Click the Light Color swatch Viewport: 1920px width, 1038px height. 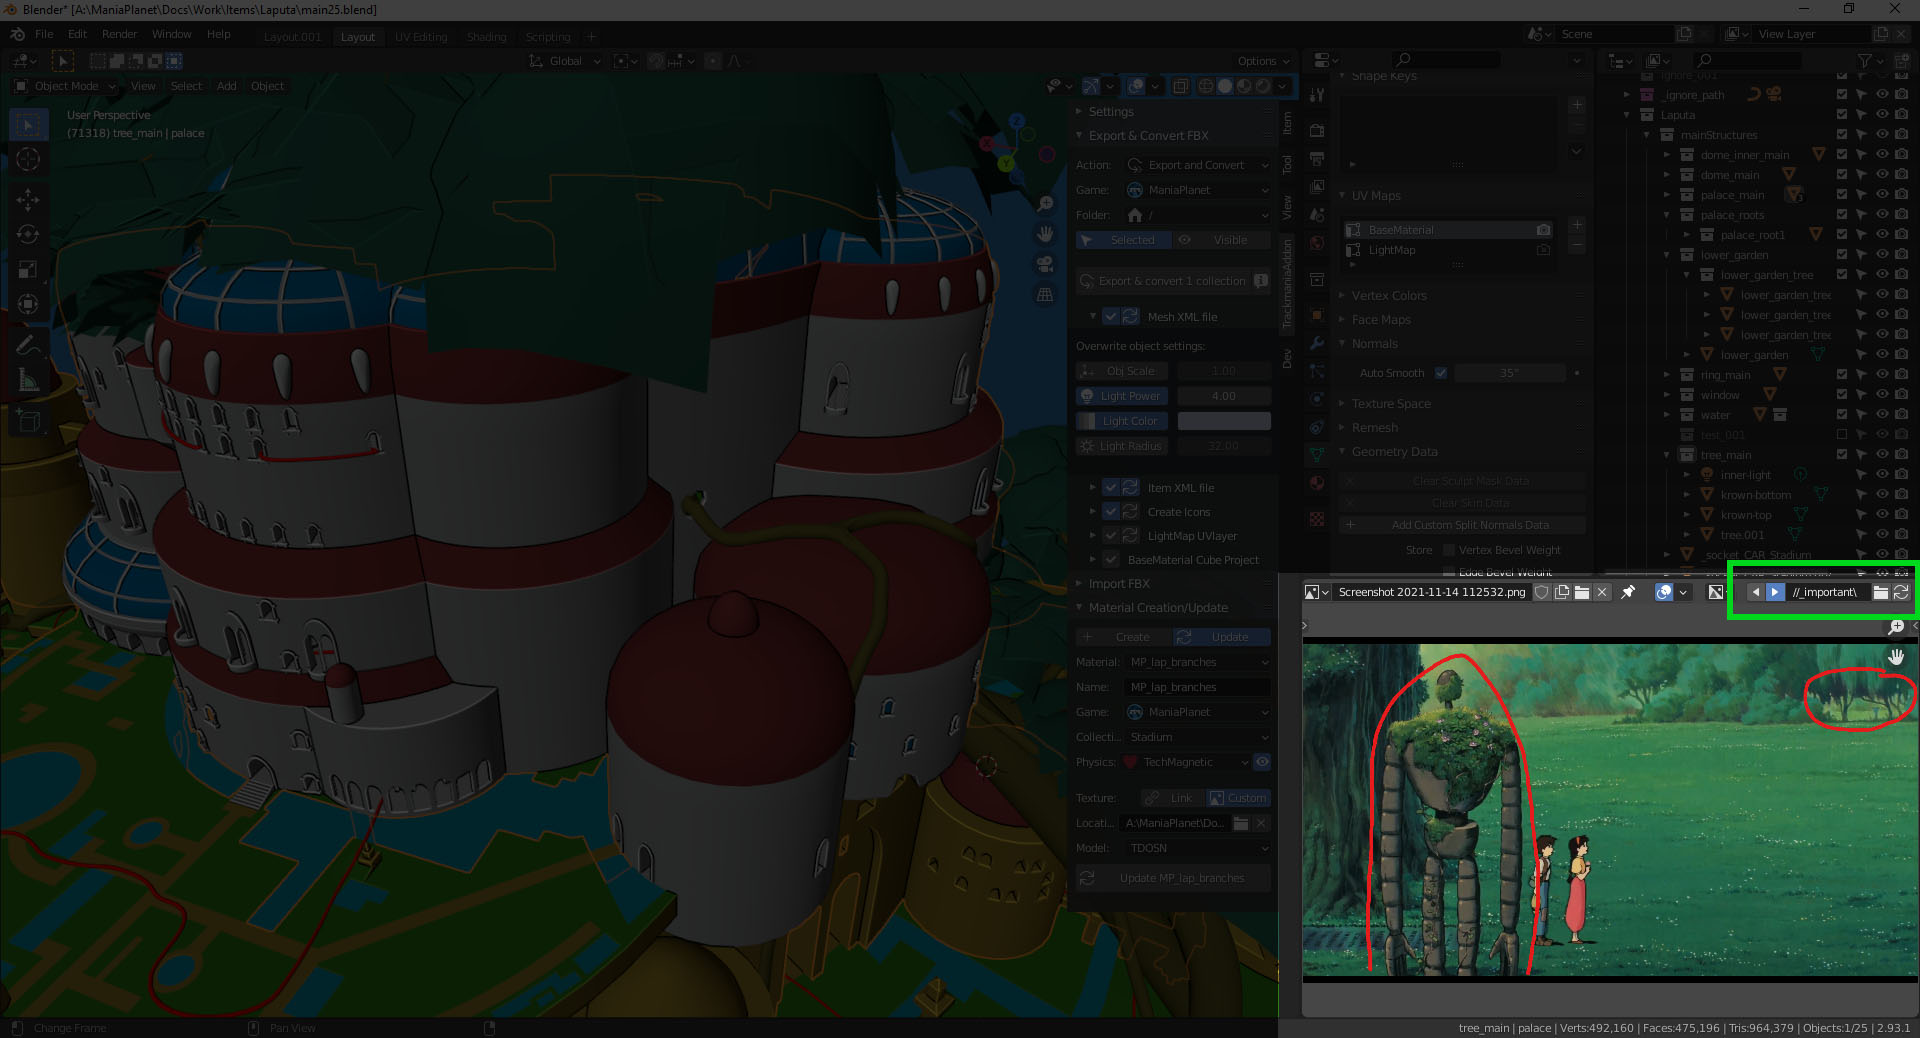tap(1224, 421)
